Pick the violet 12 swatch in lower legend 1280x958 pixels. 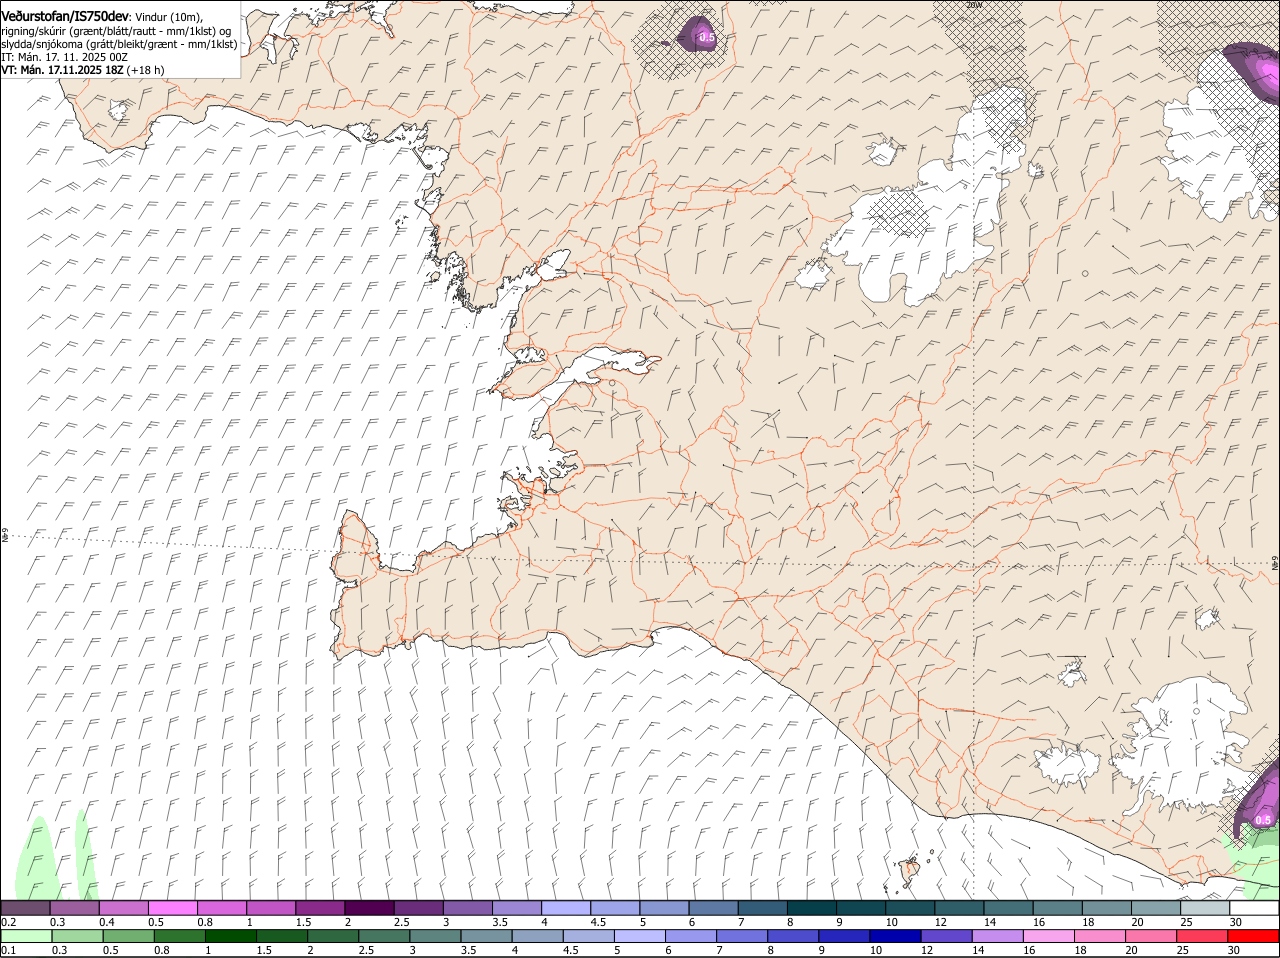click(x=946, y=936)
